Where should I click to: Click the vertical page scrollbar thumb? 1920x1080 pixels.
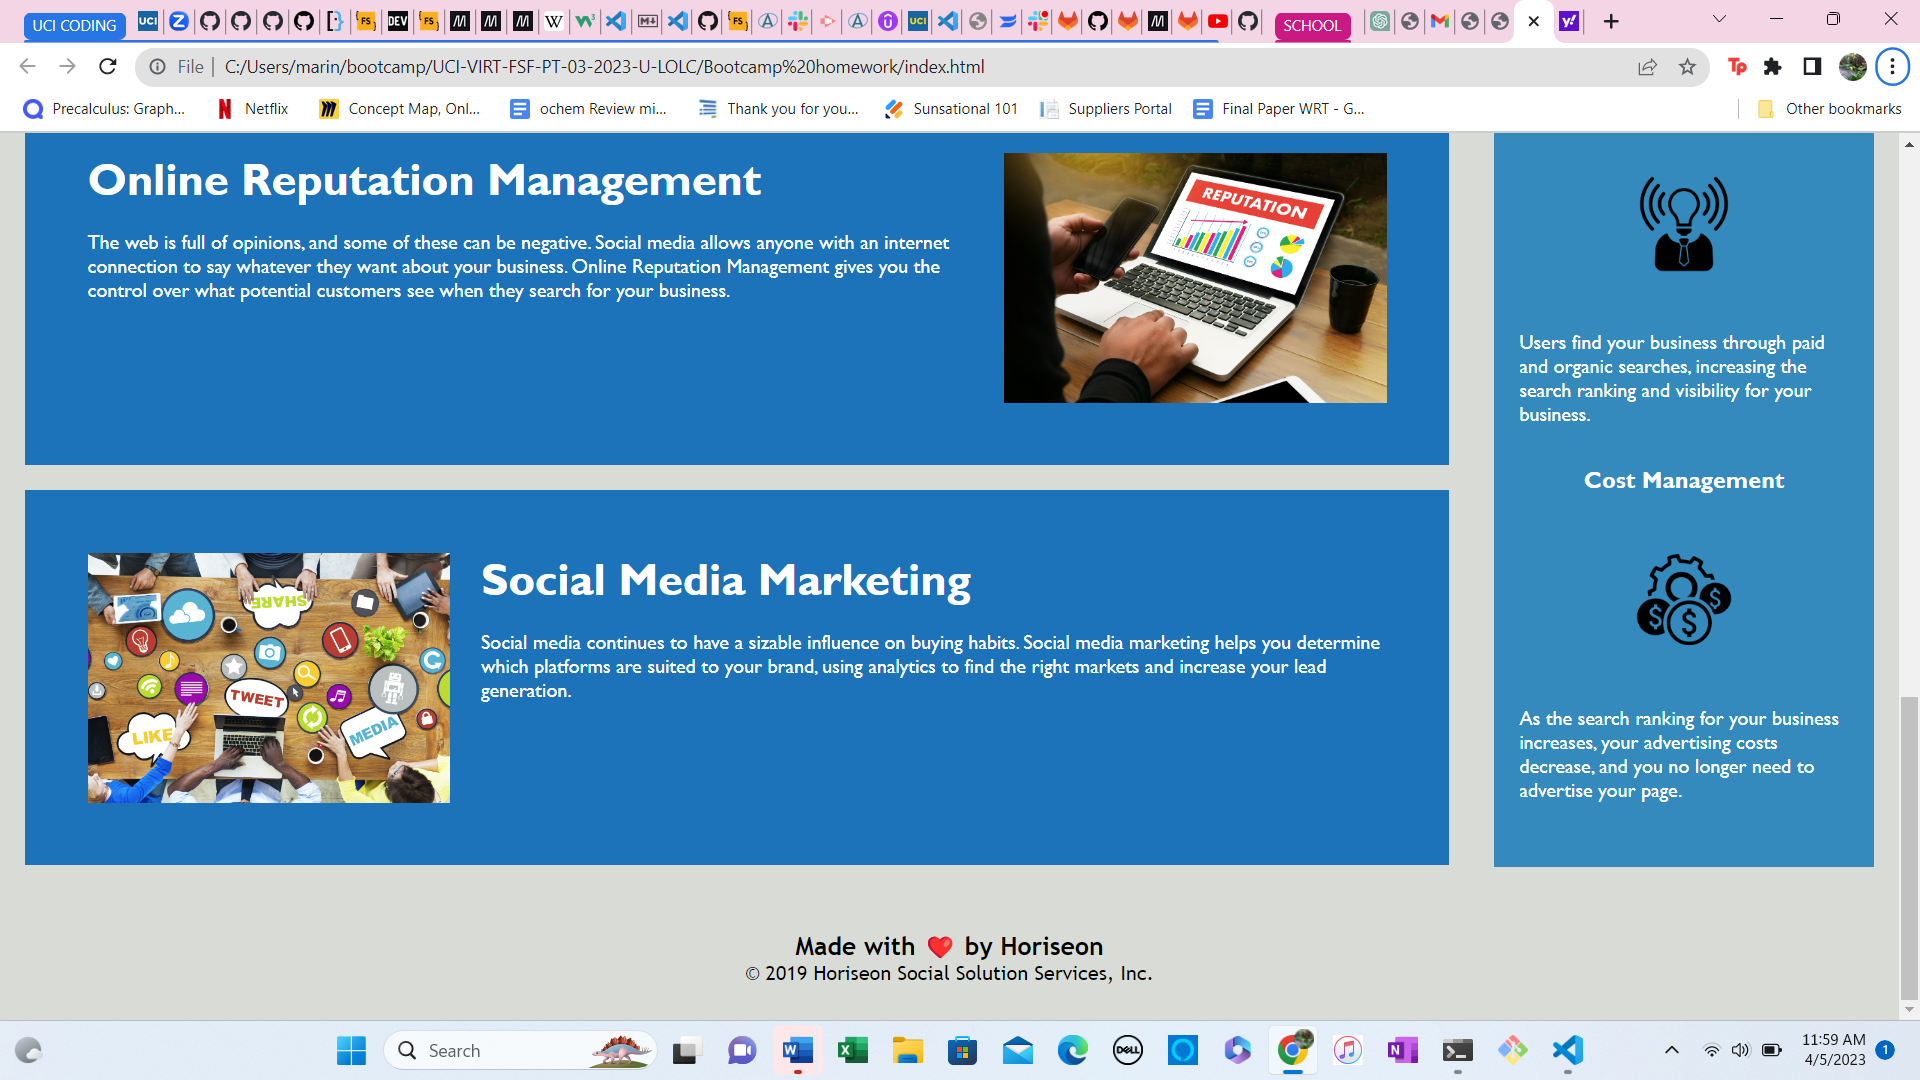[1909, 848]
